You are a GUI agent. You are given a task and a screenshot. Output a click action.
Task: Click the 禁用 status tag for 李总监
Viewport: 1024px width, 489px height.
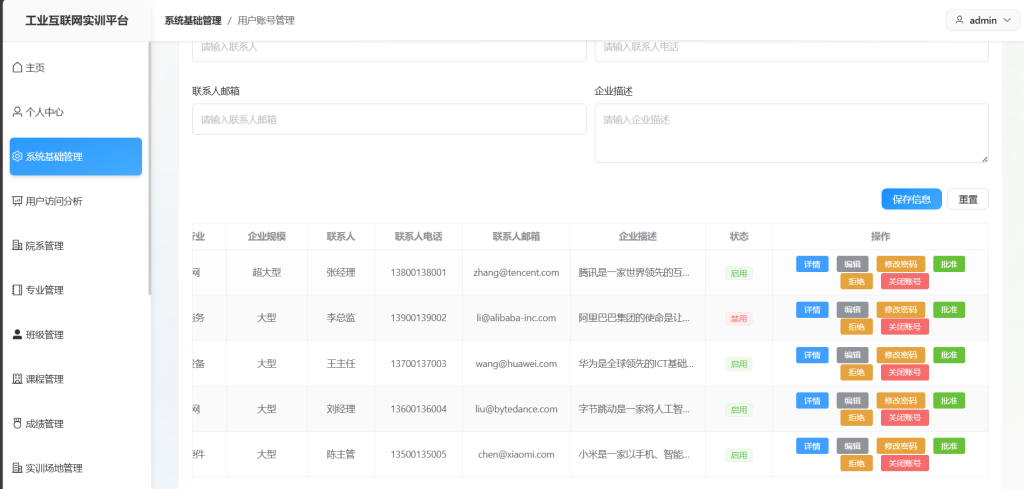(x=739, y=318)
